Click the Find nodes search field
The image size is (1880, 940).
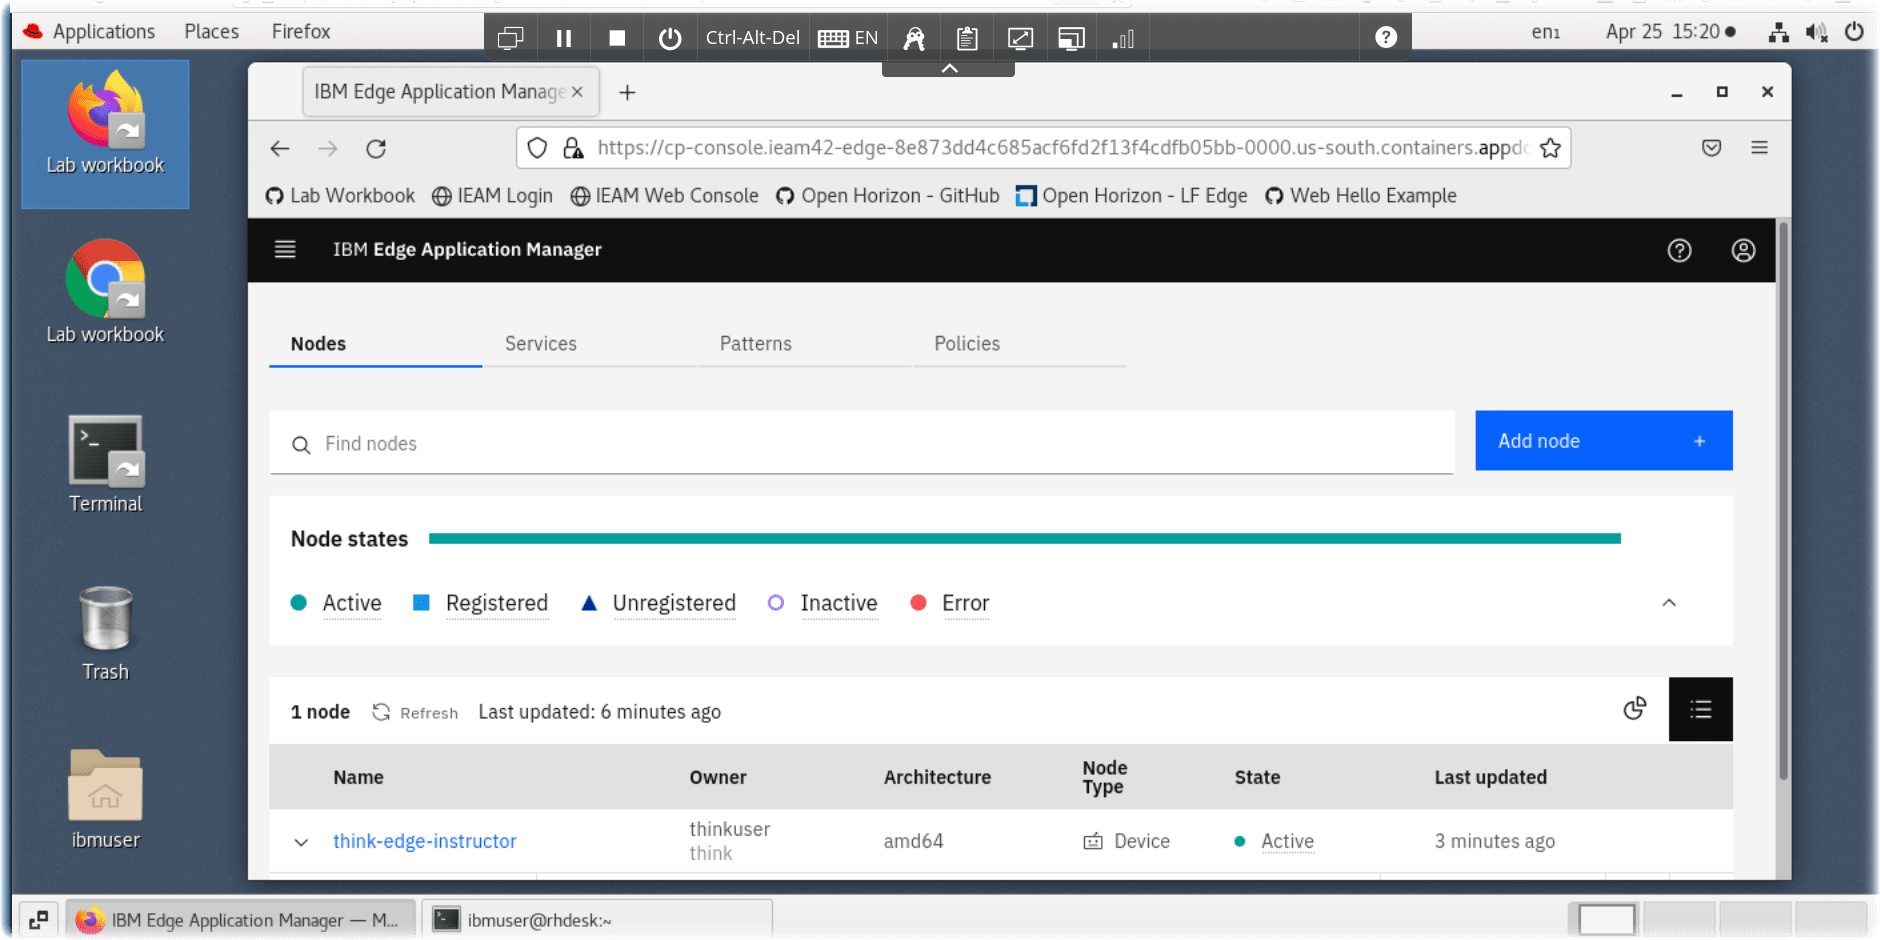(861, 443)
